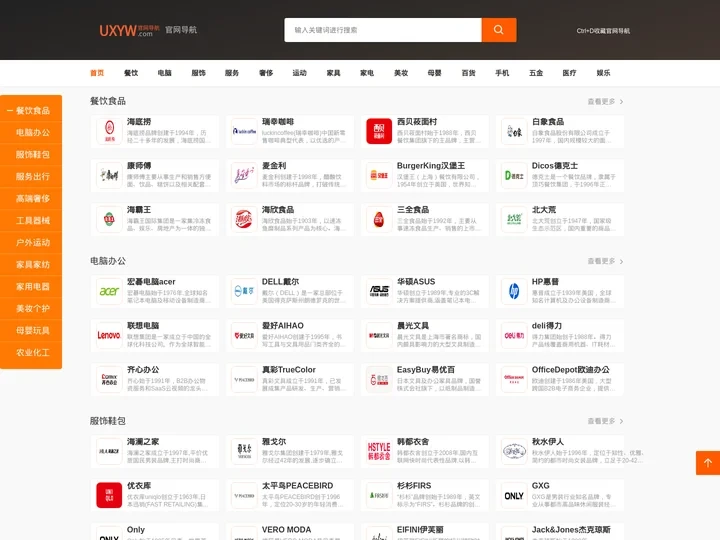Select 首页 in the top navigation
The width and height of the screenshot is (720, 540).
[97, 73]
